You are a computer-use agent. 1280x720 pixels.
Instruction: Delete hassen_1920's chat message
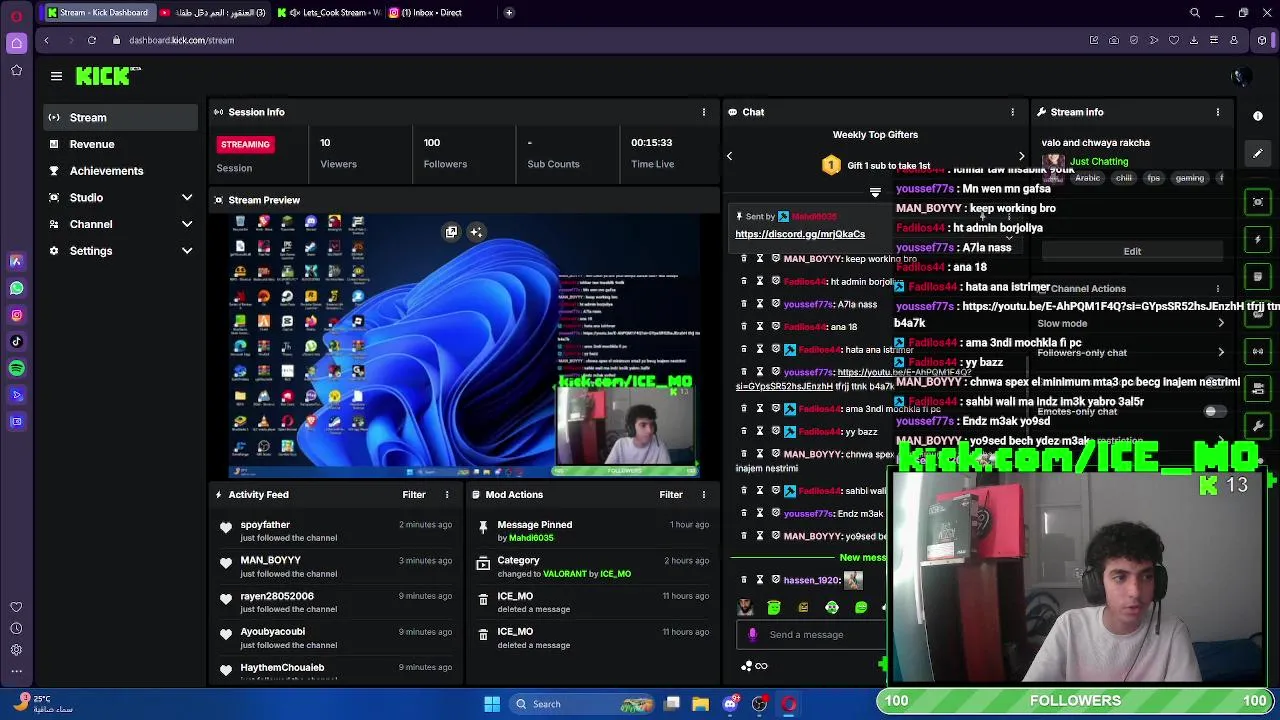tap(744, 580)
